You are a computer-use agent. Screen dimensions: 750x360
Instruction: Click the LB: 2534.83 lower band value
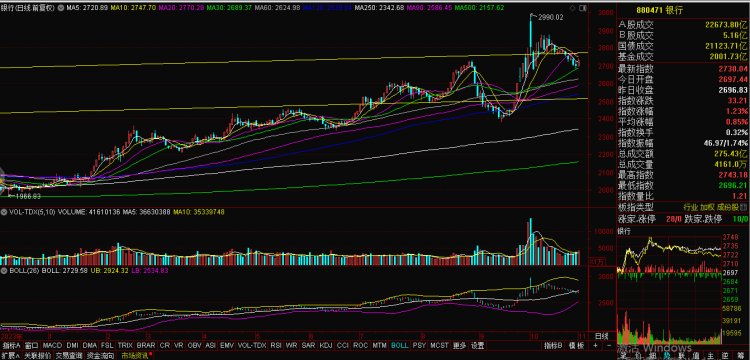point(150,271)
